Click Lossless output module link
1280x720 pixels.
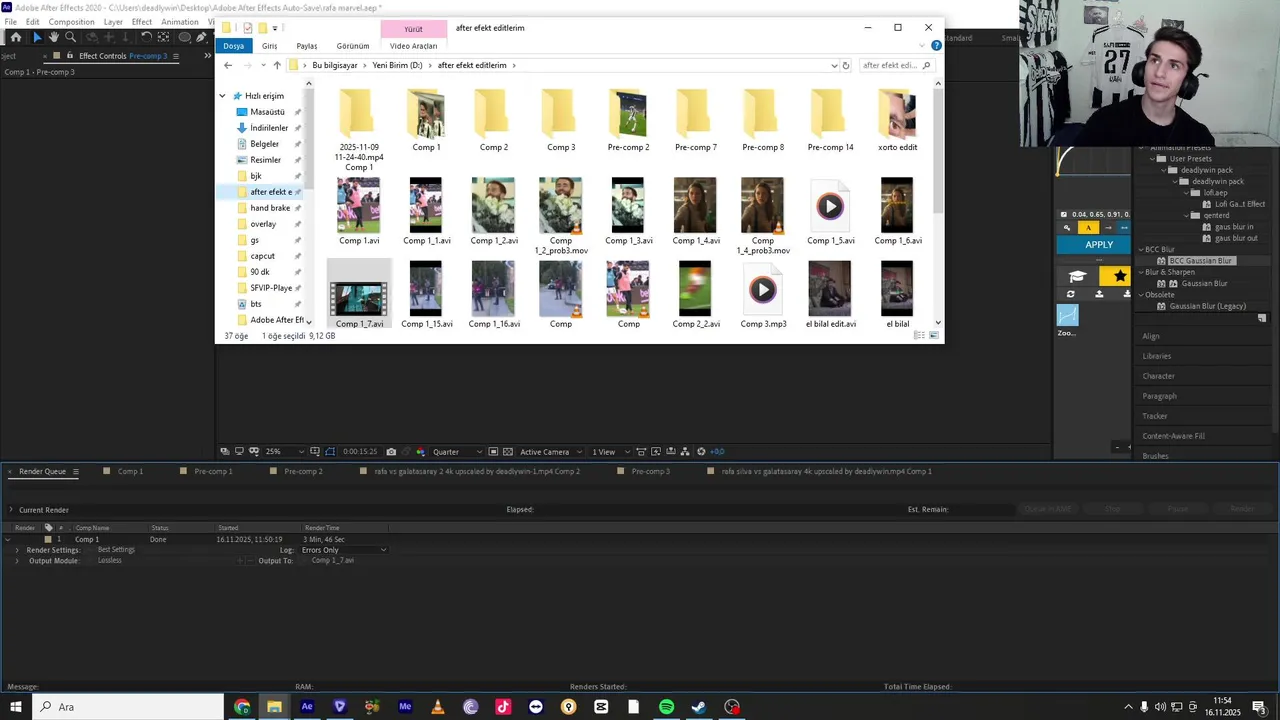point(109,561)
